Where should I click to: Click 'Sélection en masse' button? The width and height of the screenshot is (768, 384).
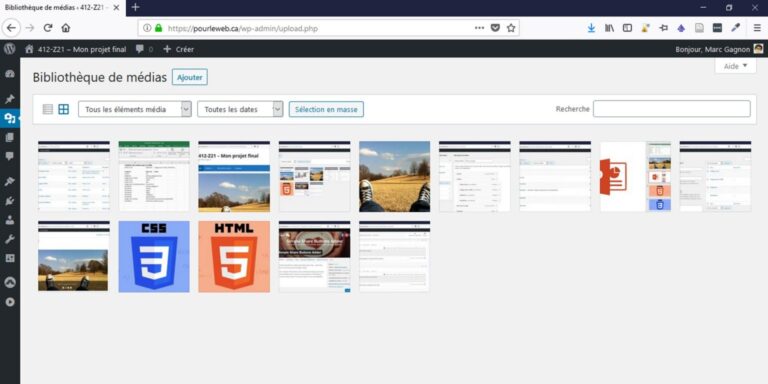(326, 109)
